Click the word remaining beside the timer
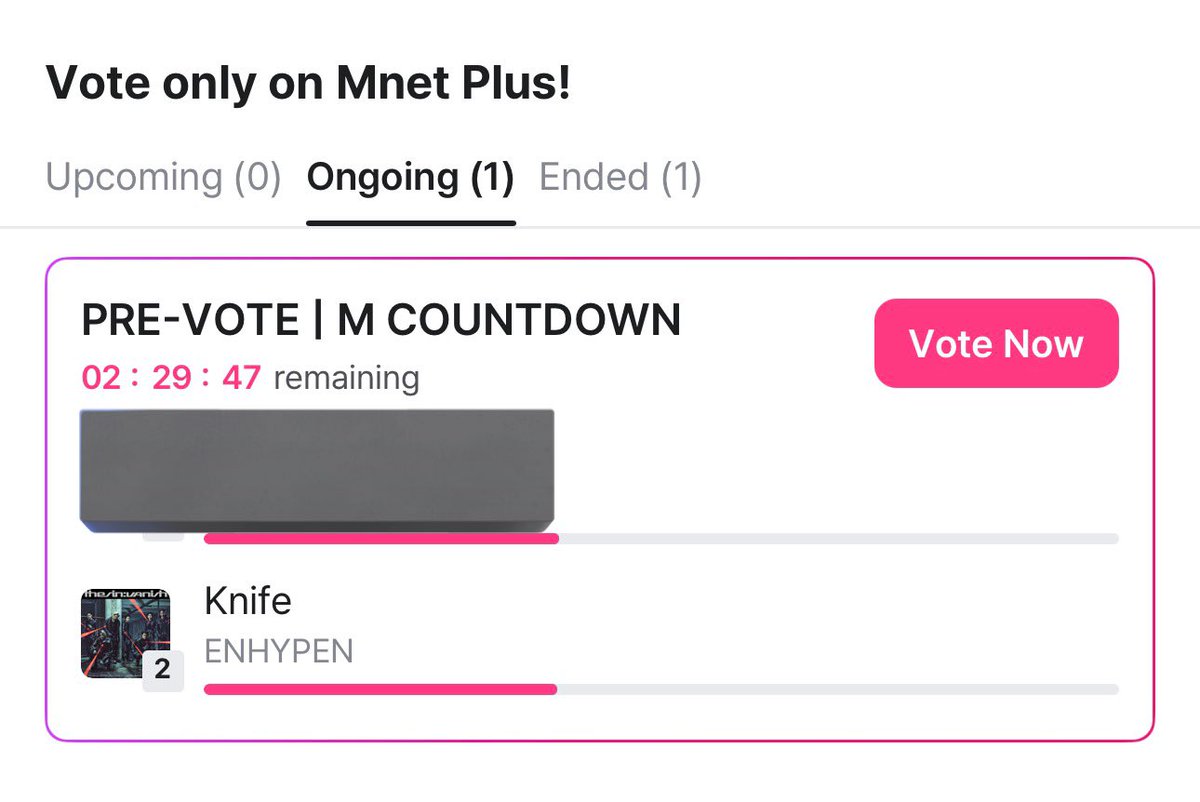Viewport: 1200px width, 802px height. click(x=346, y=378)
